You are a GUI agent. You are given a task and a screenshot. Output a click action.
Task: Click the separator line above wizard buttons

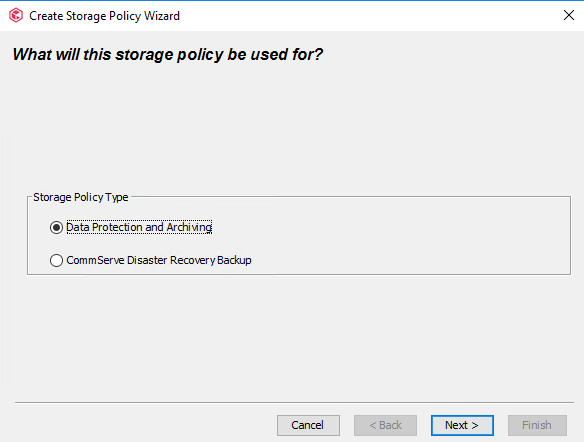point(294,402)
